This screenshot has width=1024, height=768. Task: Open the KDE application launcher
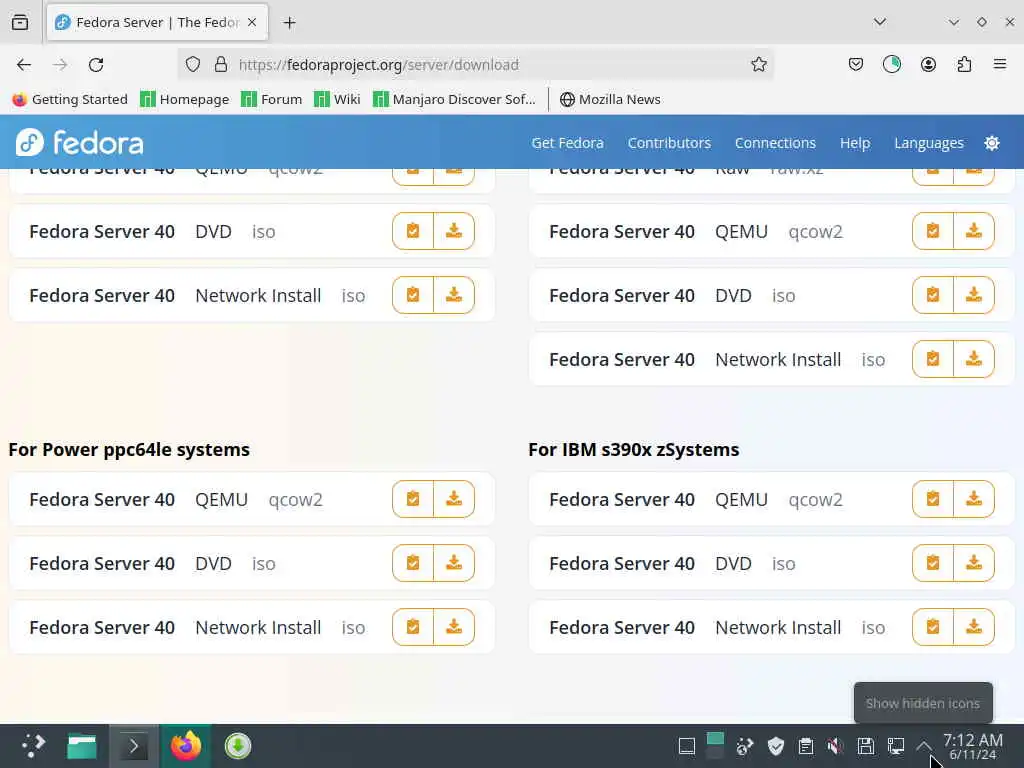tap(33, 746)
